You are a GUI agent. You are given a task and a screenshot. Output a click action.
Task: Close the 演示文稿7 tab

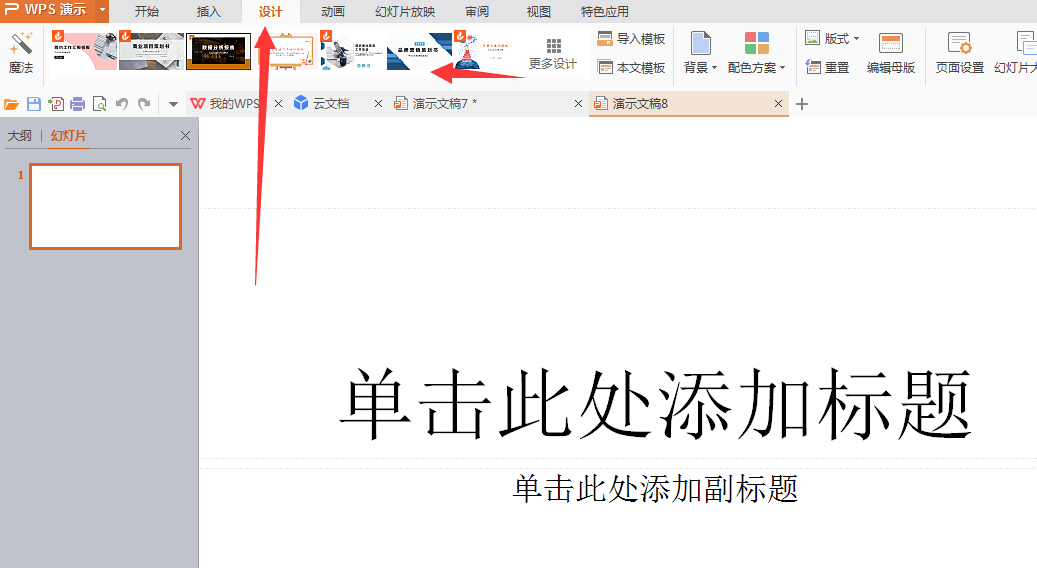(x=578, y=104)
